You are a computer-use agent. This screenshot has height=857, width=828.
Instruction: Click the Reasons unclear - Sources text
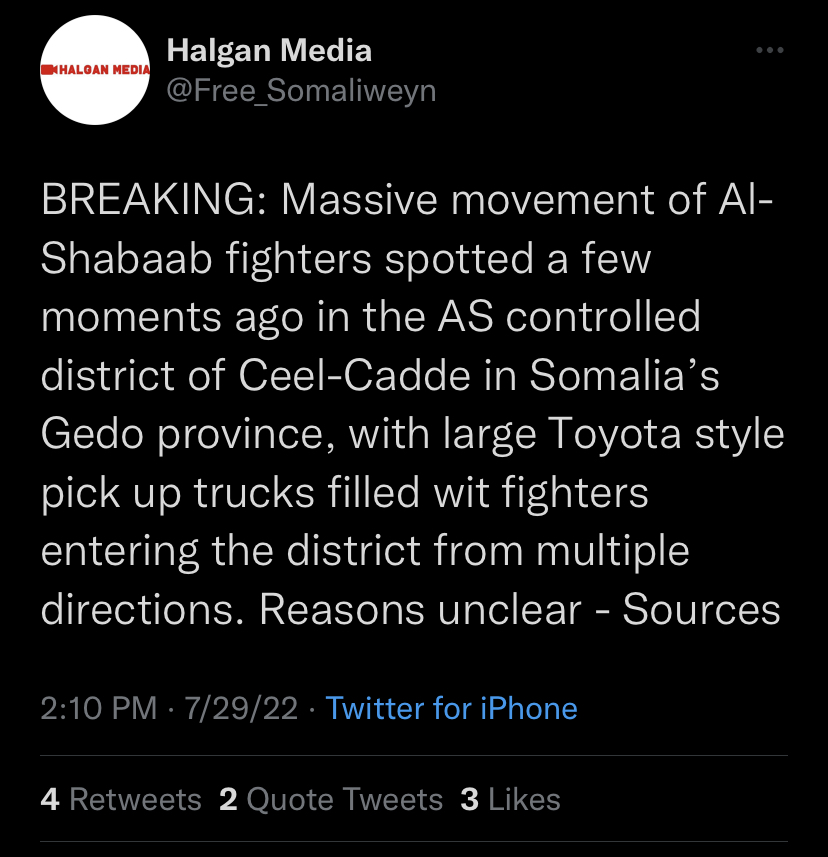click(519, 610)
